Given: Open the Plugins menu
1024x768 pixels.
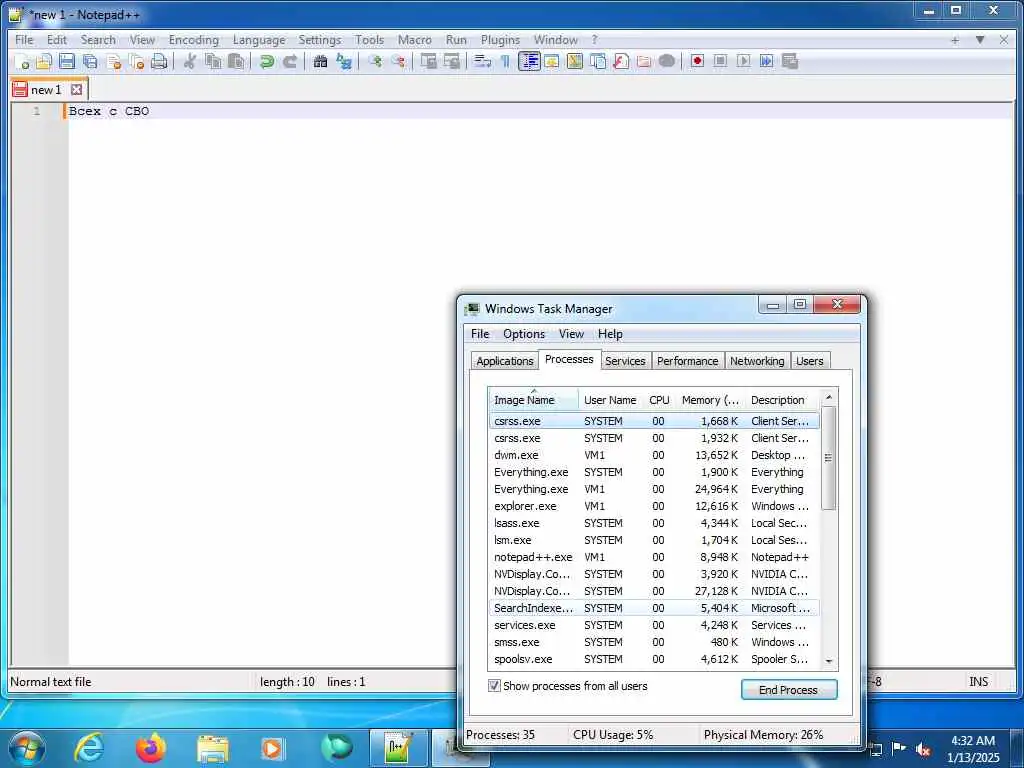Looking at the screenshot, I should (500, 40).
